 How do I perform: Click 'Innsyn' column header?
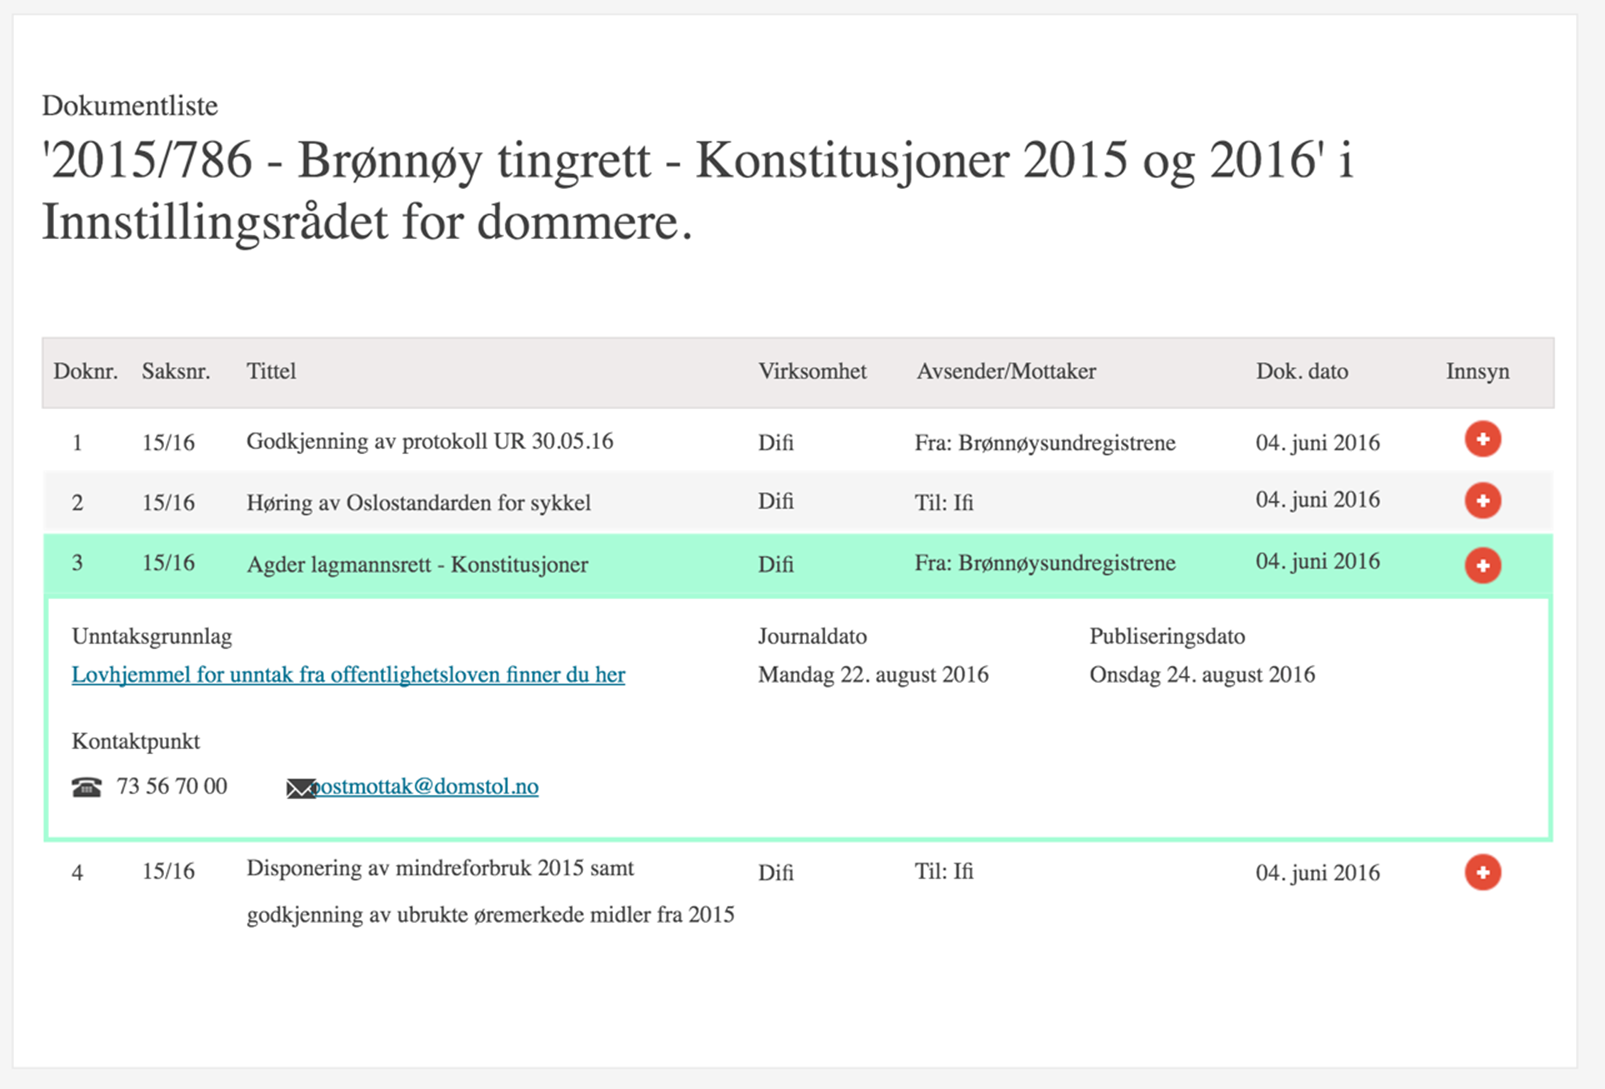pos(1478,371)
